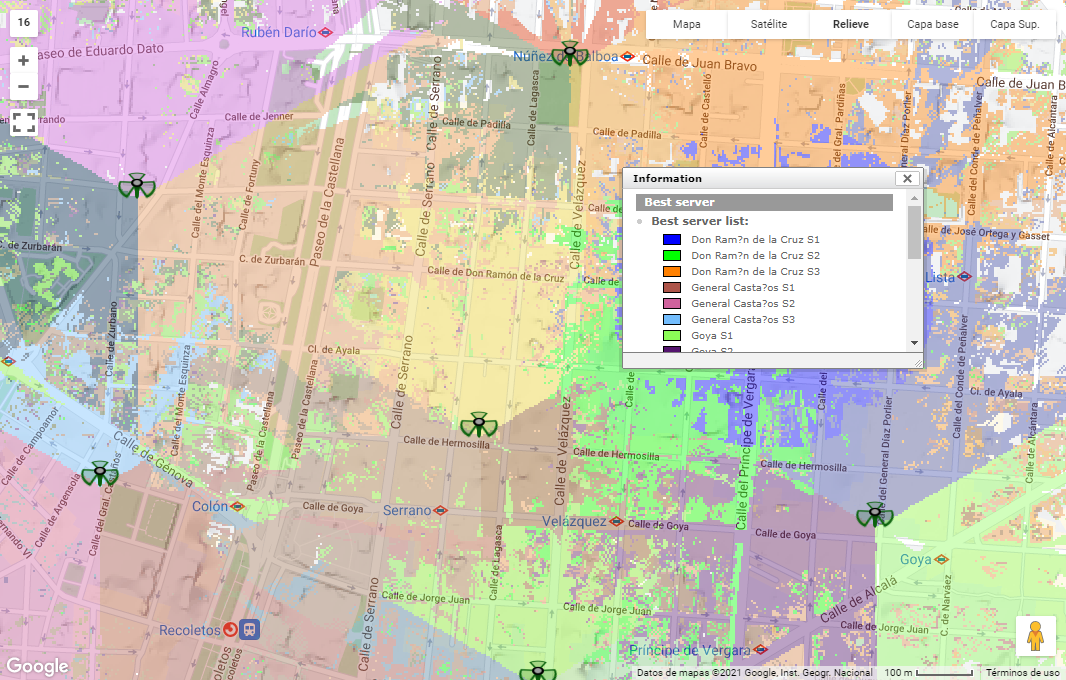Collapse the Best server section header
Viewport: 1066px width, 680px height.
point(764,202)
